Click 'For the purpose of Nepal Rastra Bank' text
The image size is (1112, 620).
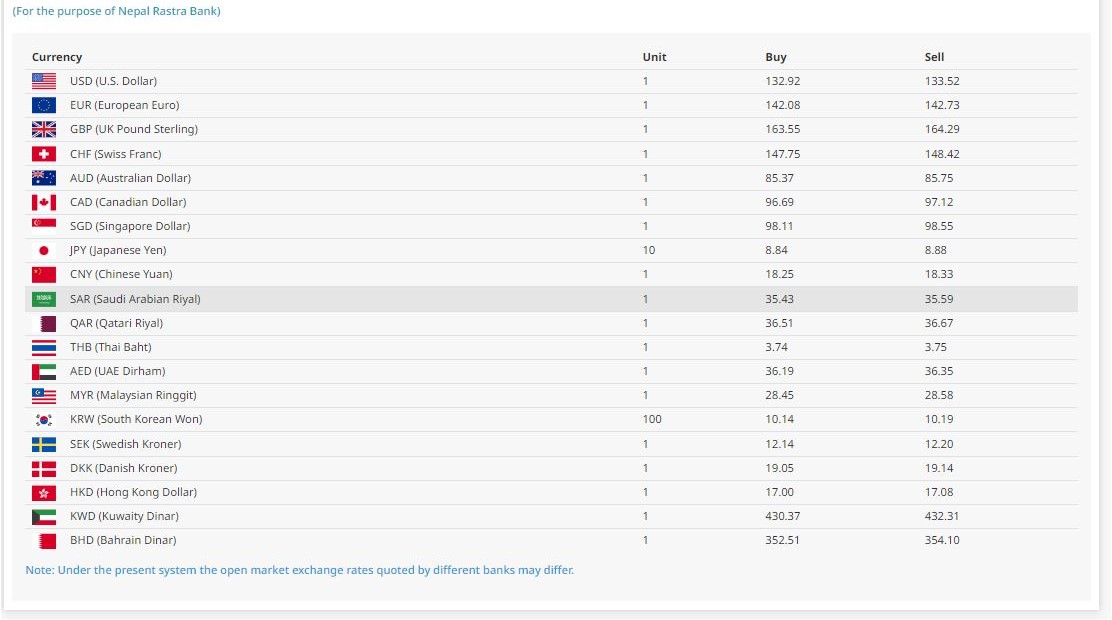click(x=116, y=11)
